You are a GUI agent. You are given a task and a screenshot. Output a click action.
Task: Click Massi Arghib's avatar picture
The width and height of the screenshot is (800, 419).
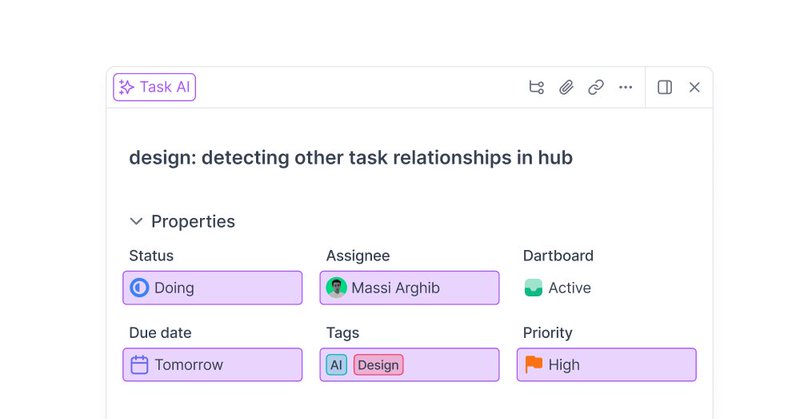[x=336, y=288]
